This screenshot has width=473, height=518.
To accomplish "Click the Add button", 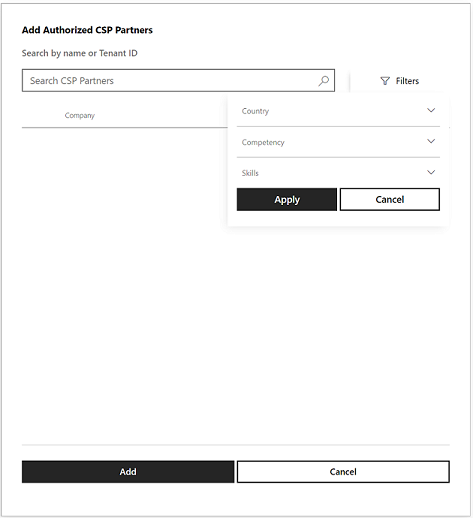I will coord(128,472).
